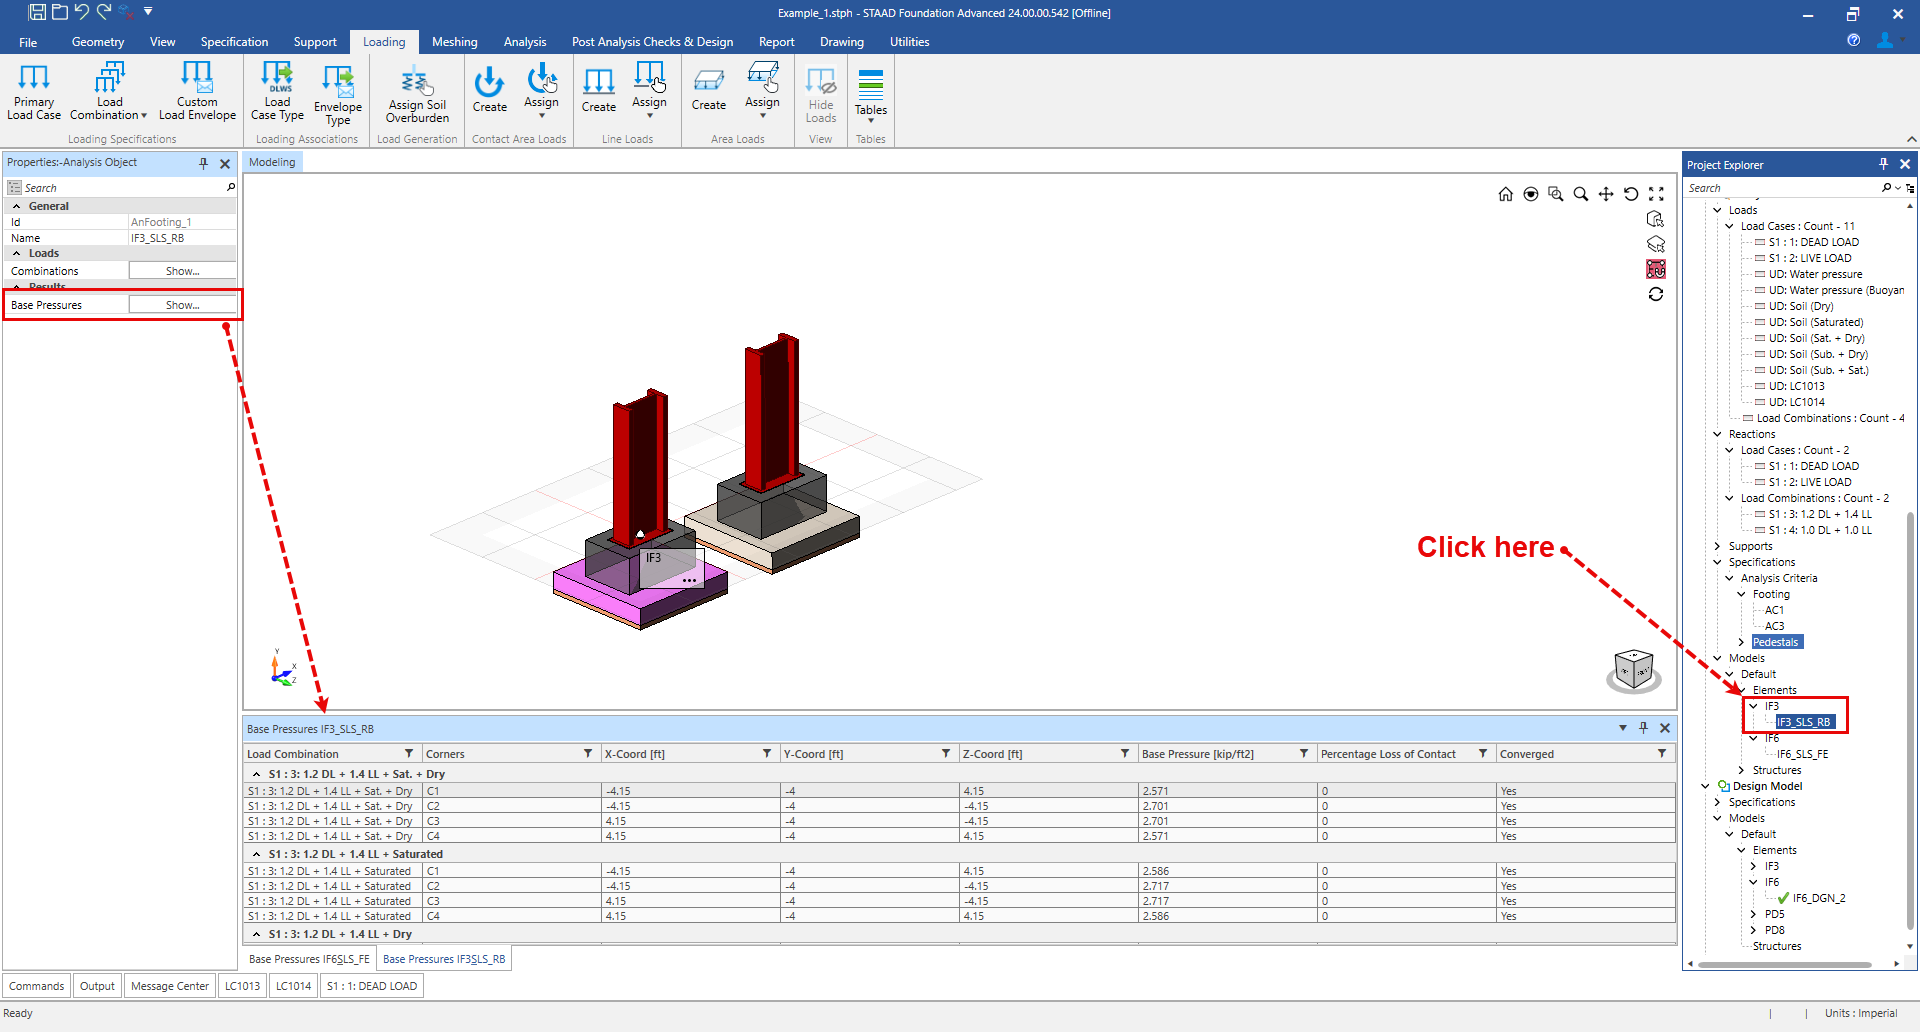Select IF6_DGN_2 design model element
The image size is (1920, 1032).
point(1819,898)
